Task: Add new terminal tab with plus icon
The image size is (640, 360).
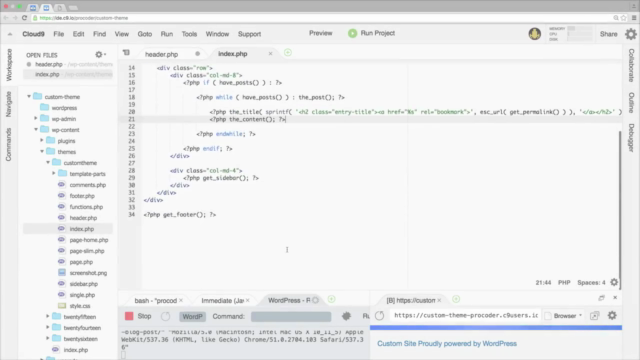Action: (x=331, y=300)
